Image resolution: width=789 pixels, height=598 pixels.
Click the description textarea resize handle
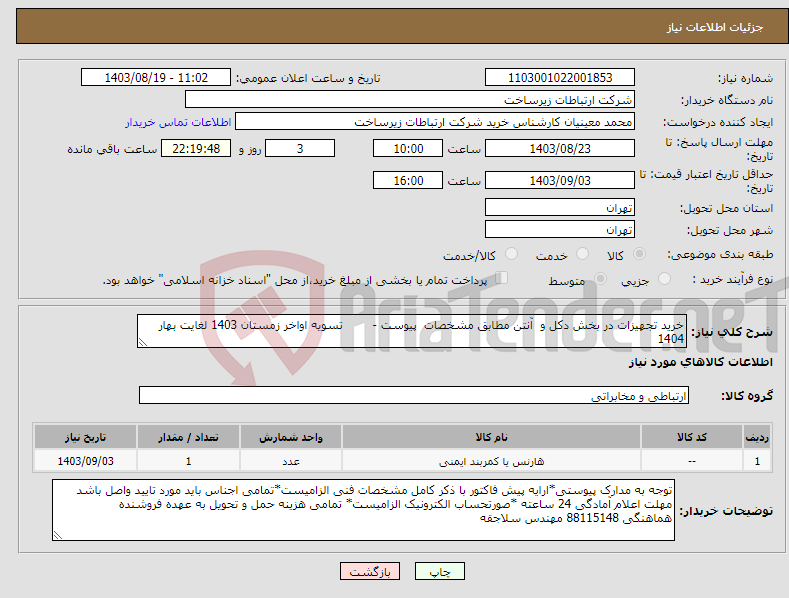coord(142,343)
